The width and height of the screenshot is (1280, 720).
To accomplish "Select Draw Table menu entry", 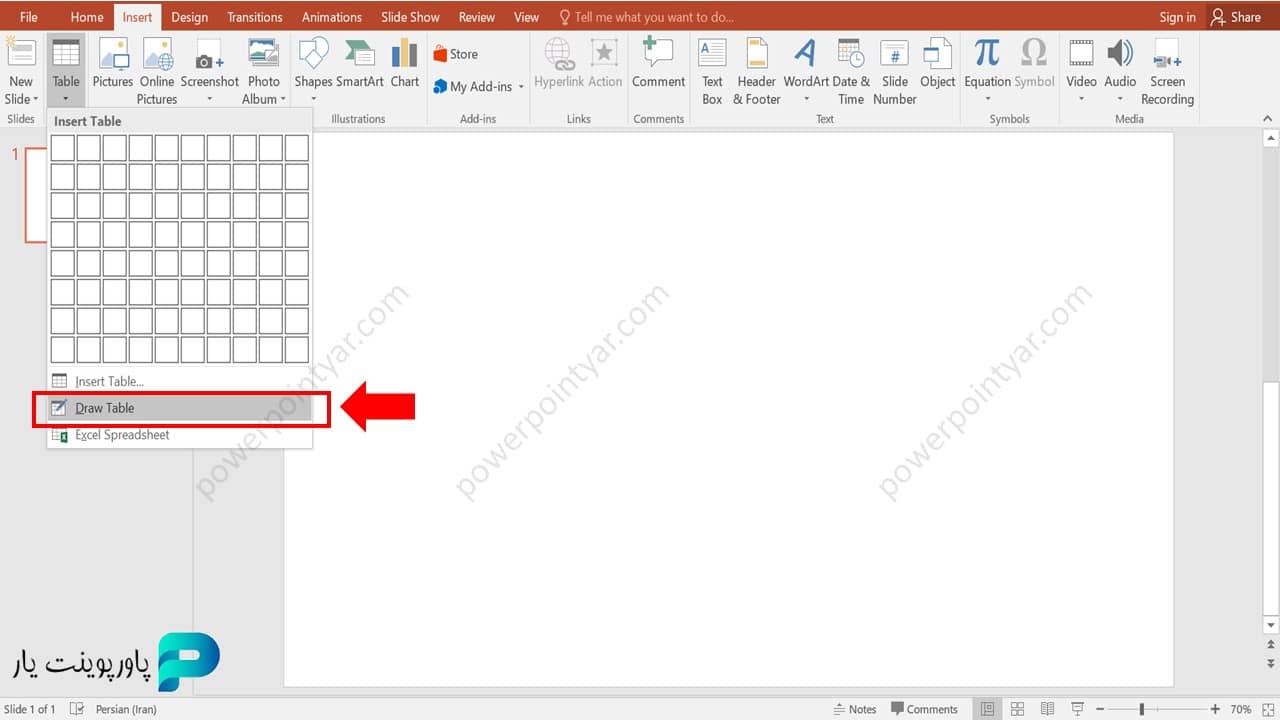I will coord(180,408).
